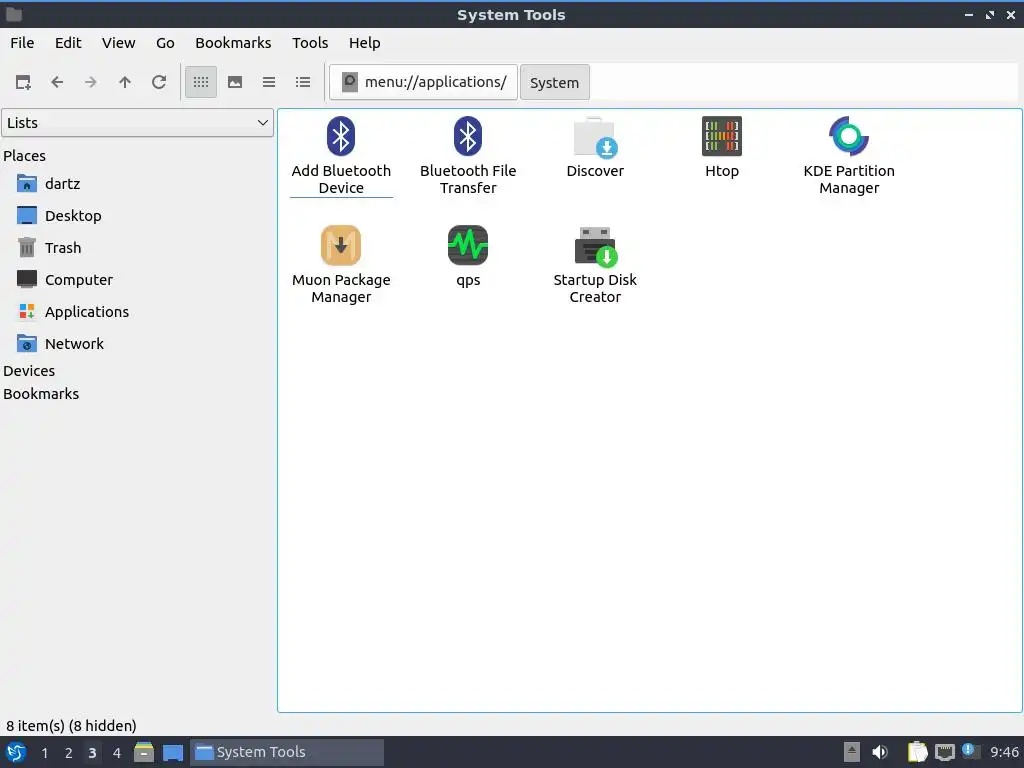Click the network tray icon
The width and height of the screenshot is (1024, 768).
click(944, 752)
